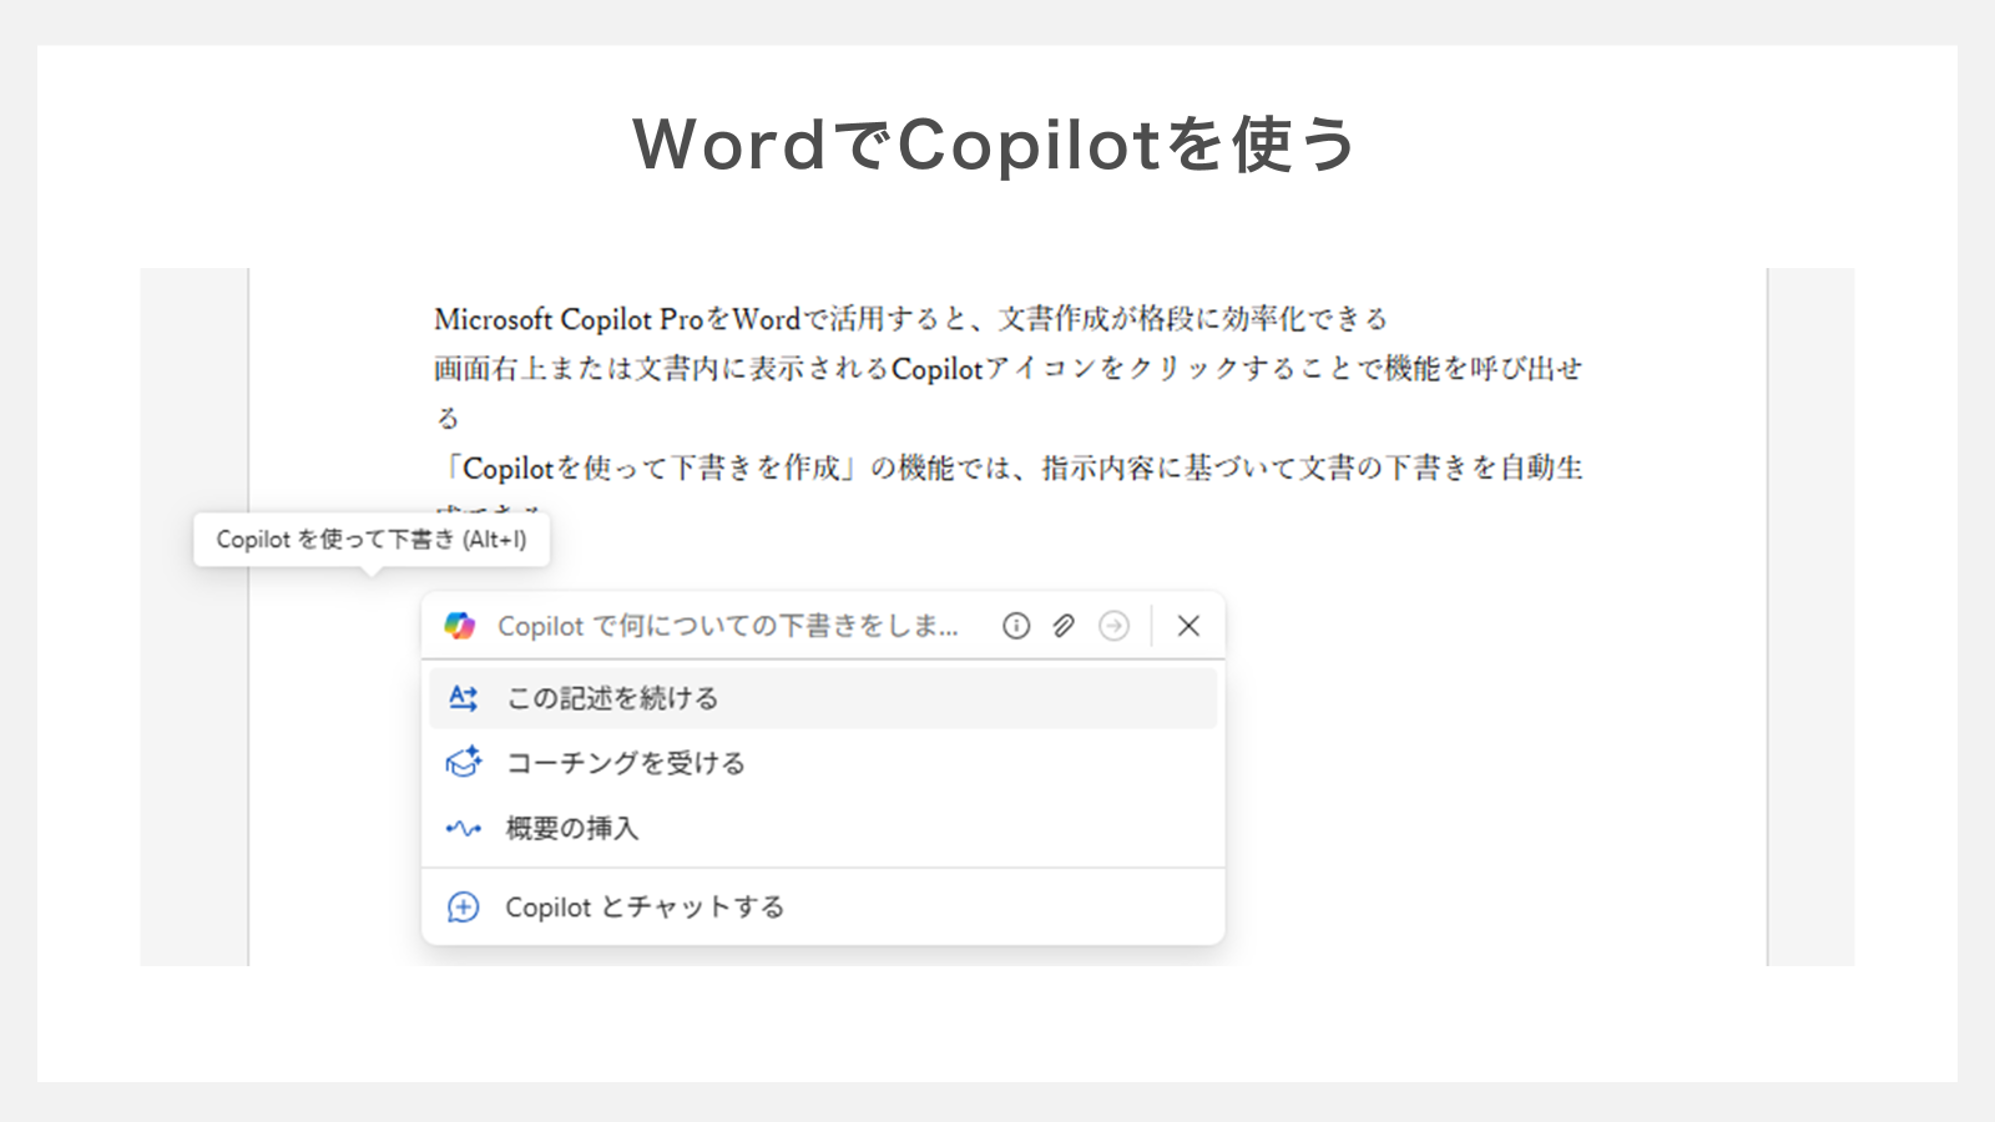Screen dimensions: 1995x1122
Task: Choose コーチングを受ける option
Action: (823, 763)
